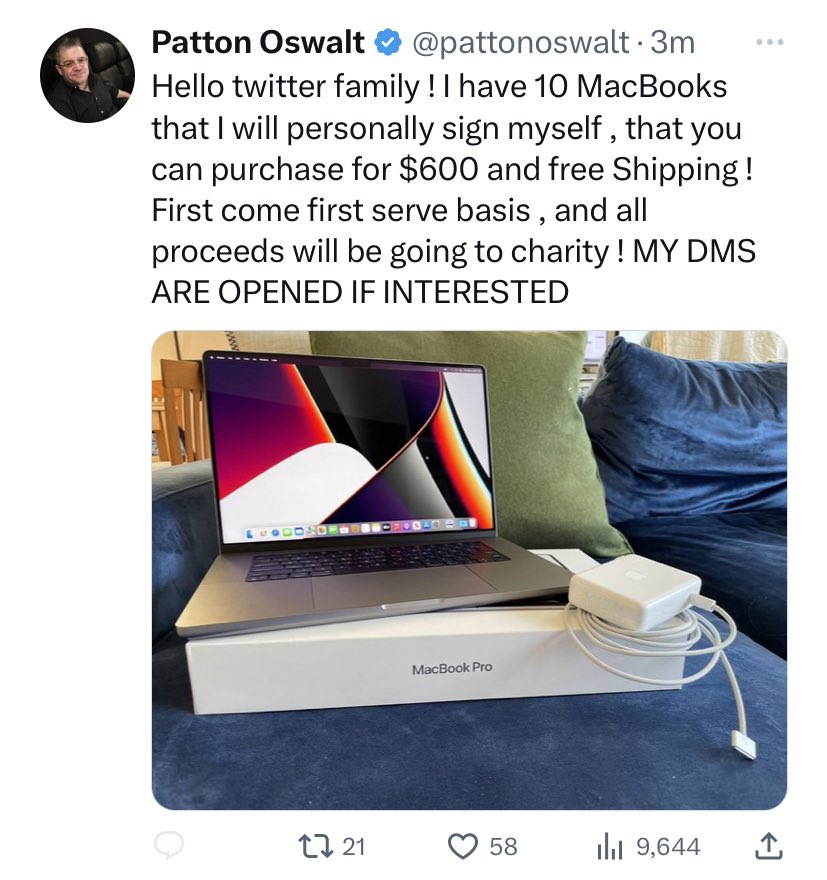Click the blue verified checkmark badge
Screen dimensions: 827x880
pyautogui.click(x=387, y=43)
